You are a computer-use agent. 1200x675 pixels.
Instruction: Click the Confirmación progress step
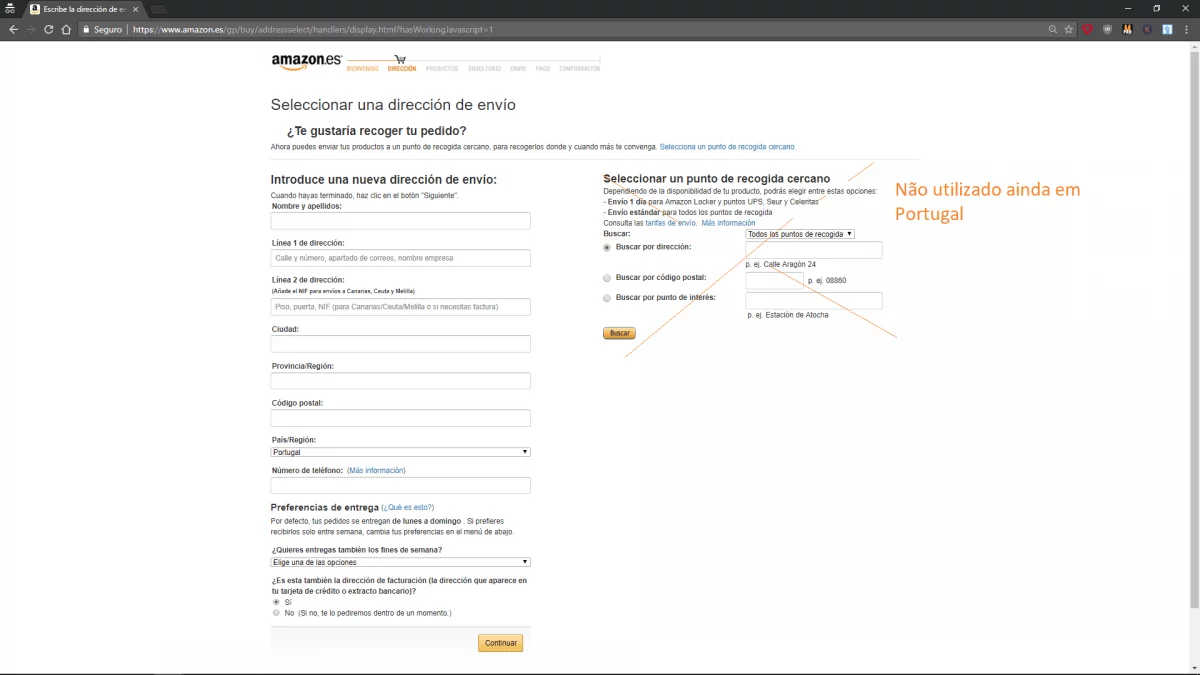coord(580,69)
